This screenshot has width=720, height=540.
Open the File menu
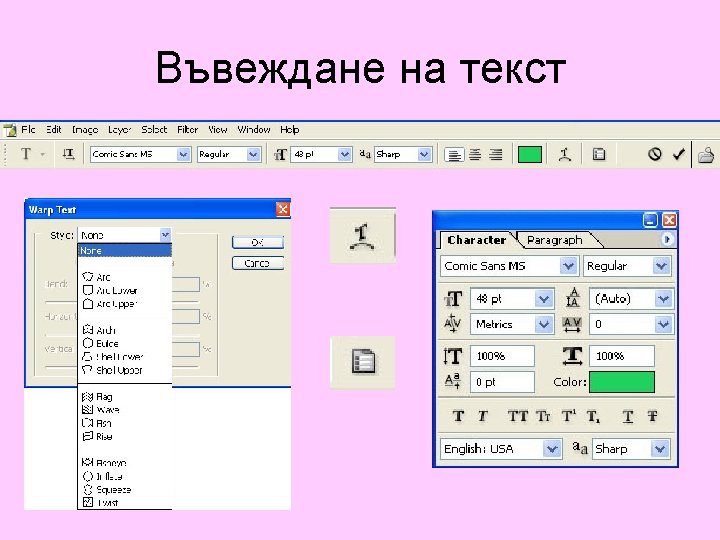coord(28,129)
